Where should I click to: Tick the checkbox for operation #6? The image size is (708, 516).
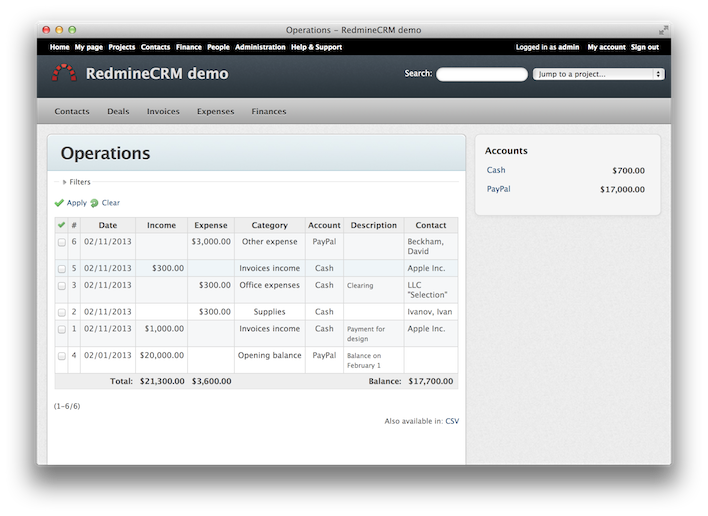(x=61, y=242)
